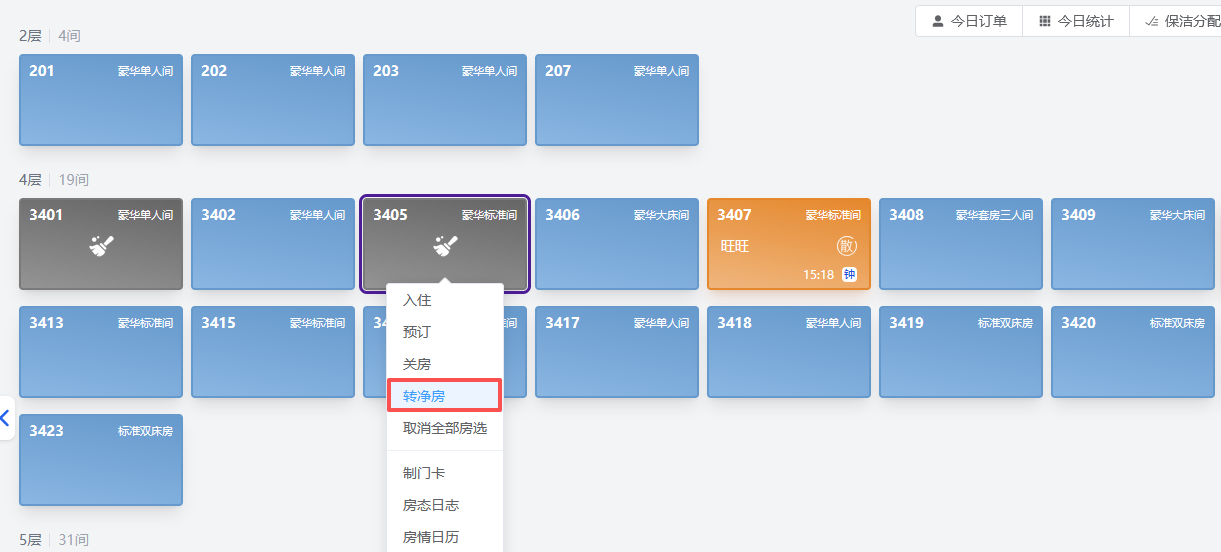Select room card 3406 豪华大床间

point(617,244)
